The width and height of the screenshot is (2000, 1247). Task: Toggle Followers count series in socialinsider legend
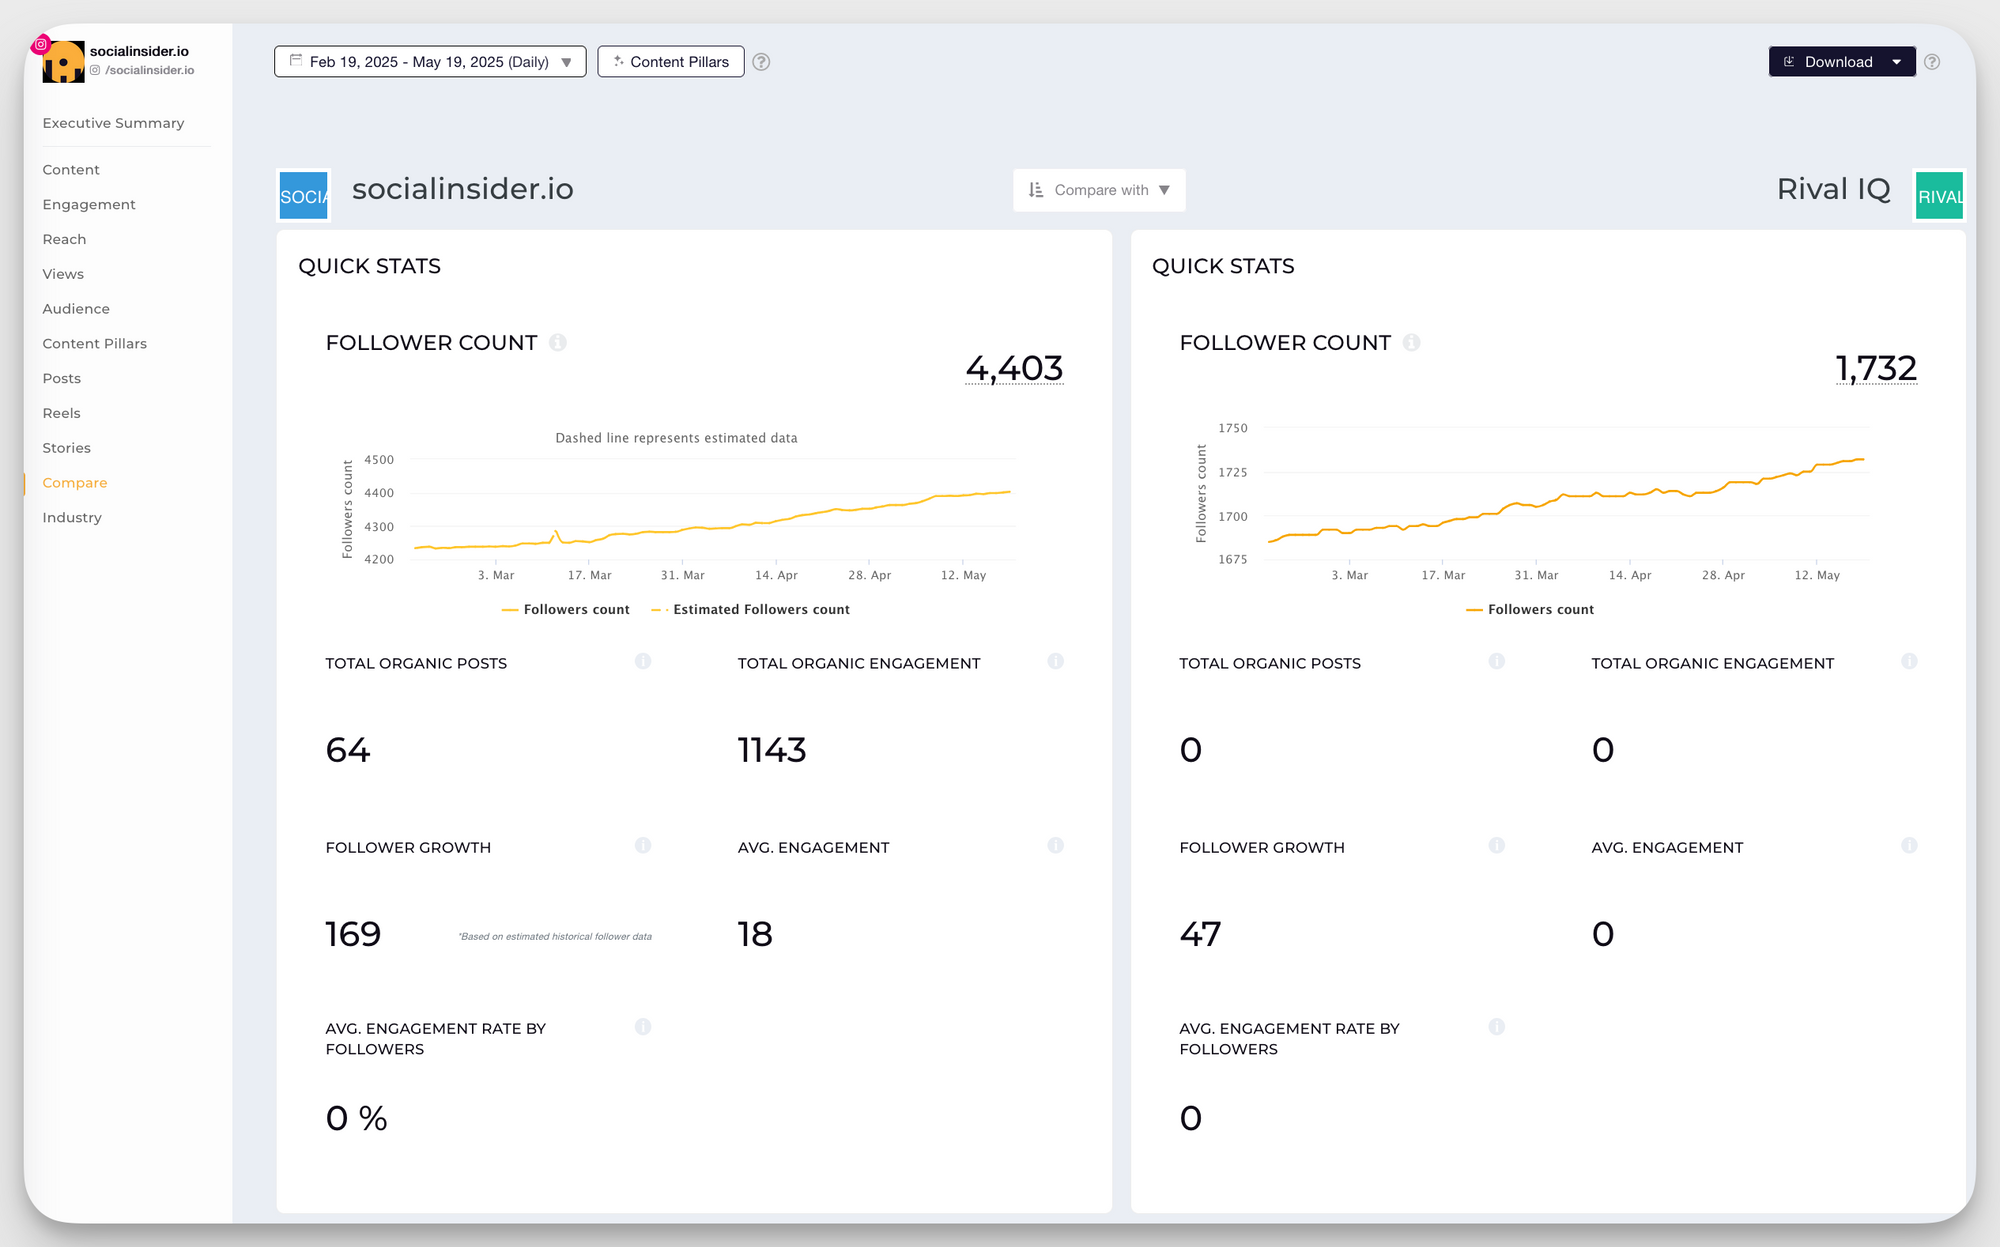566,609
